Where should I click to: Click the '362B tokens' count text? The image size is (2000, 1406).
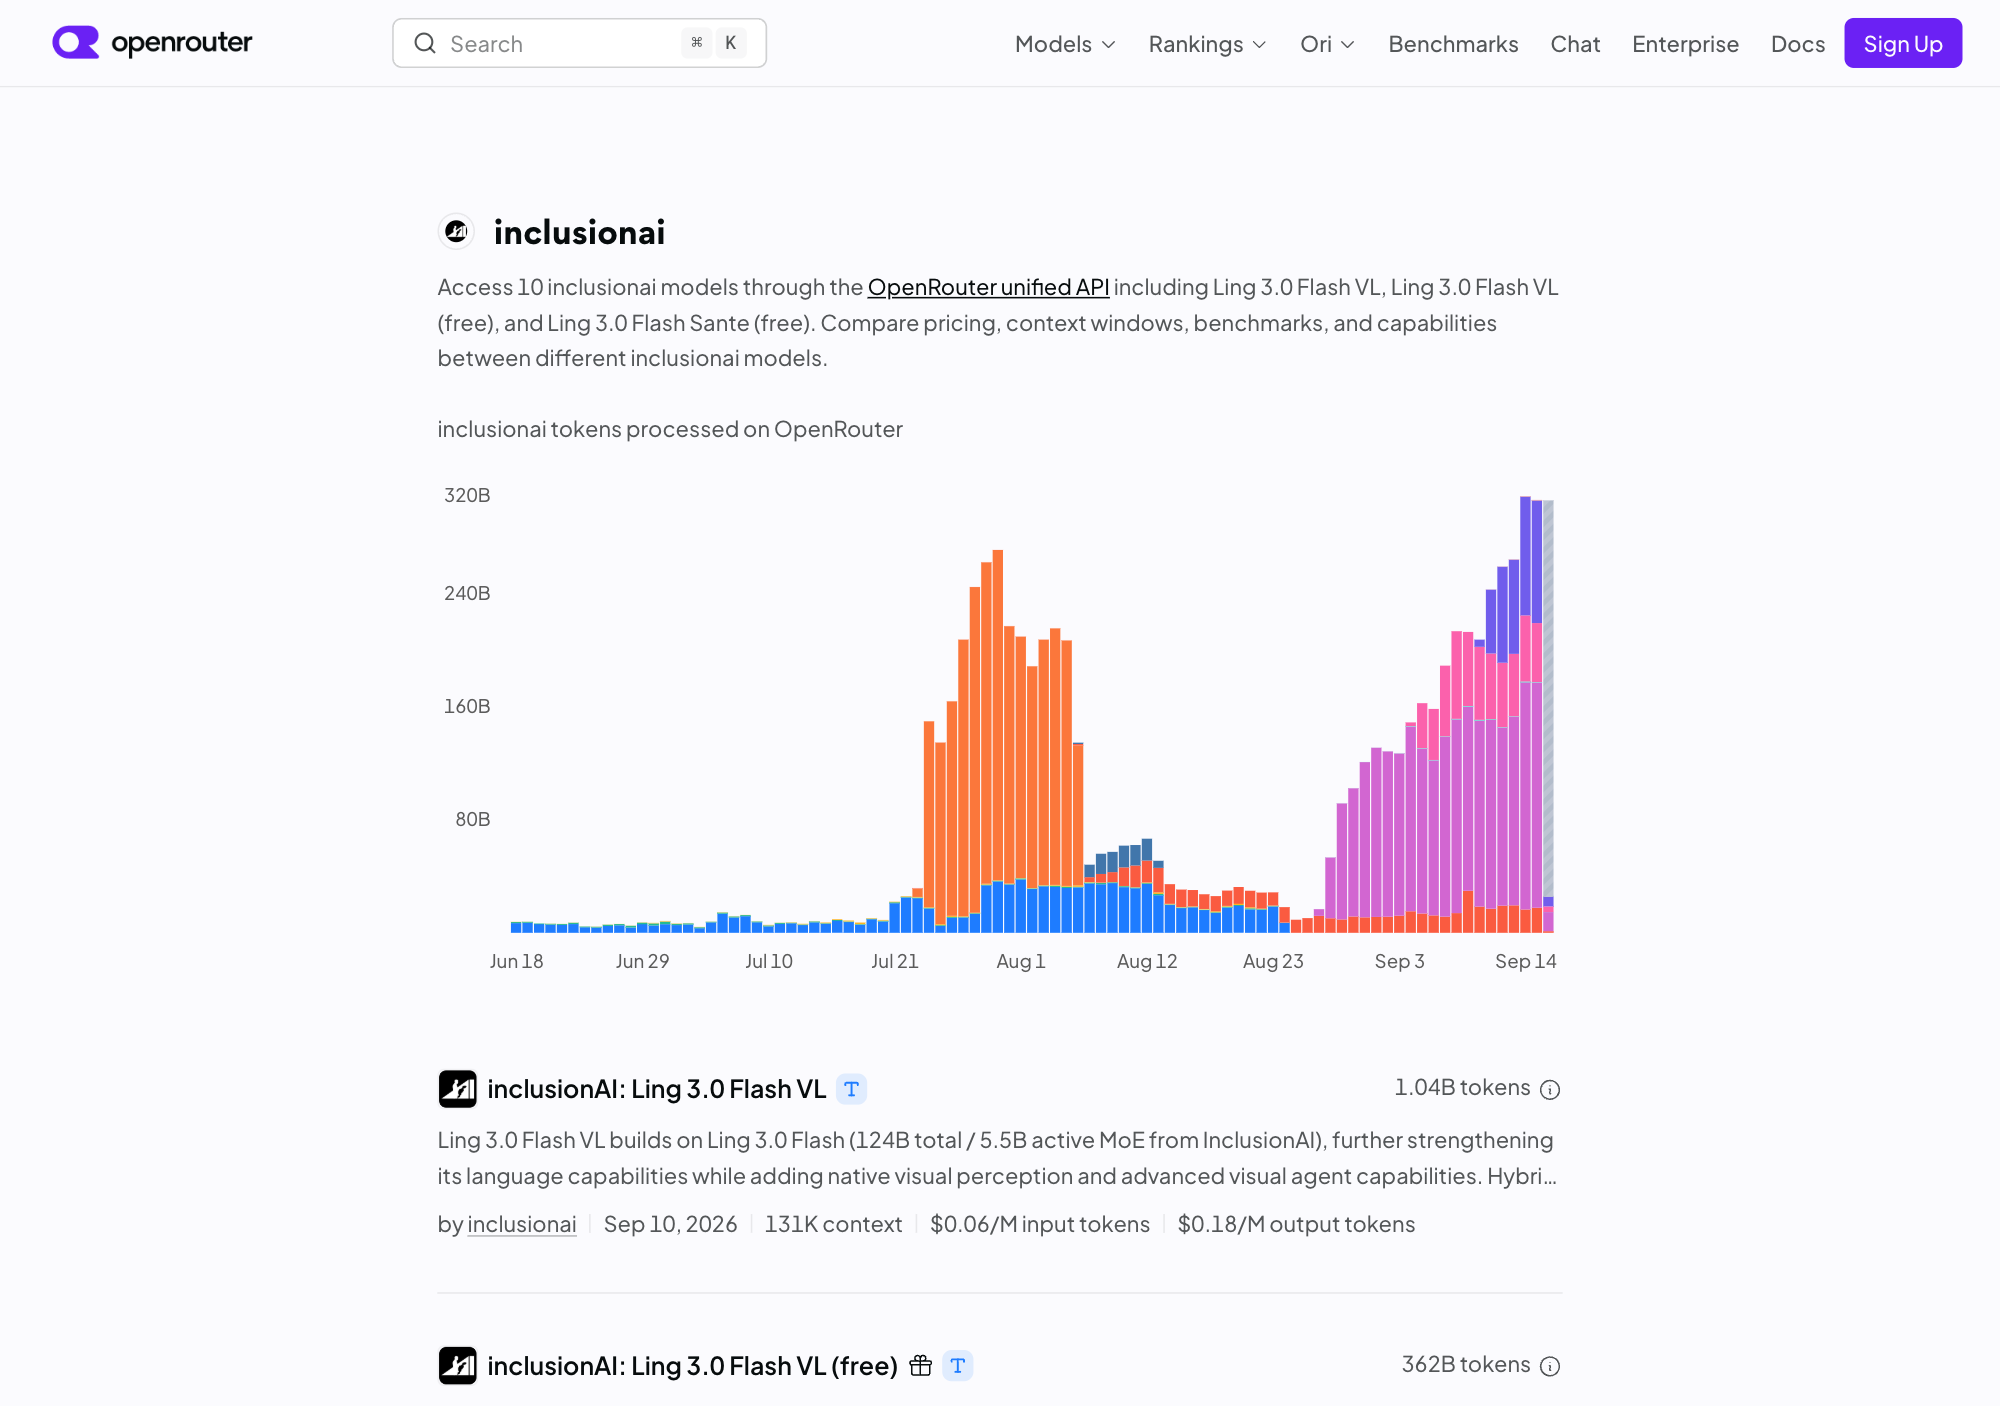(x=1466, y=1365)
